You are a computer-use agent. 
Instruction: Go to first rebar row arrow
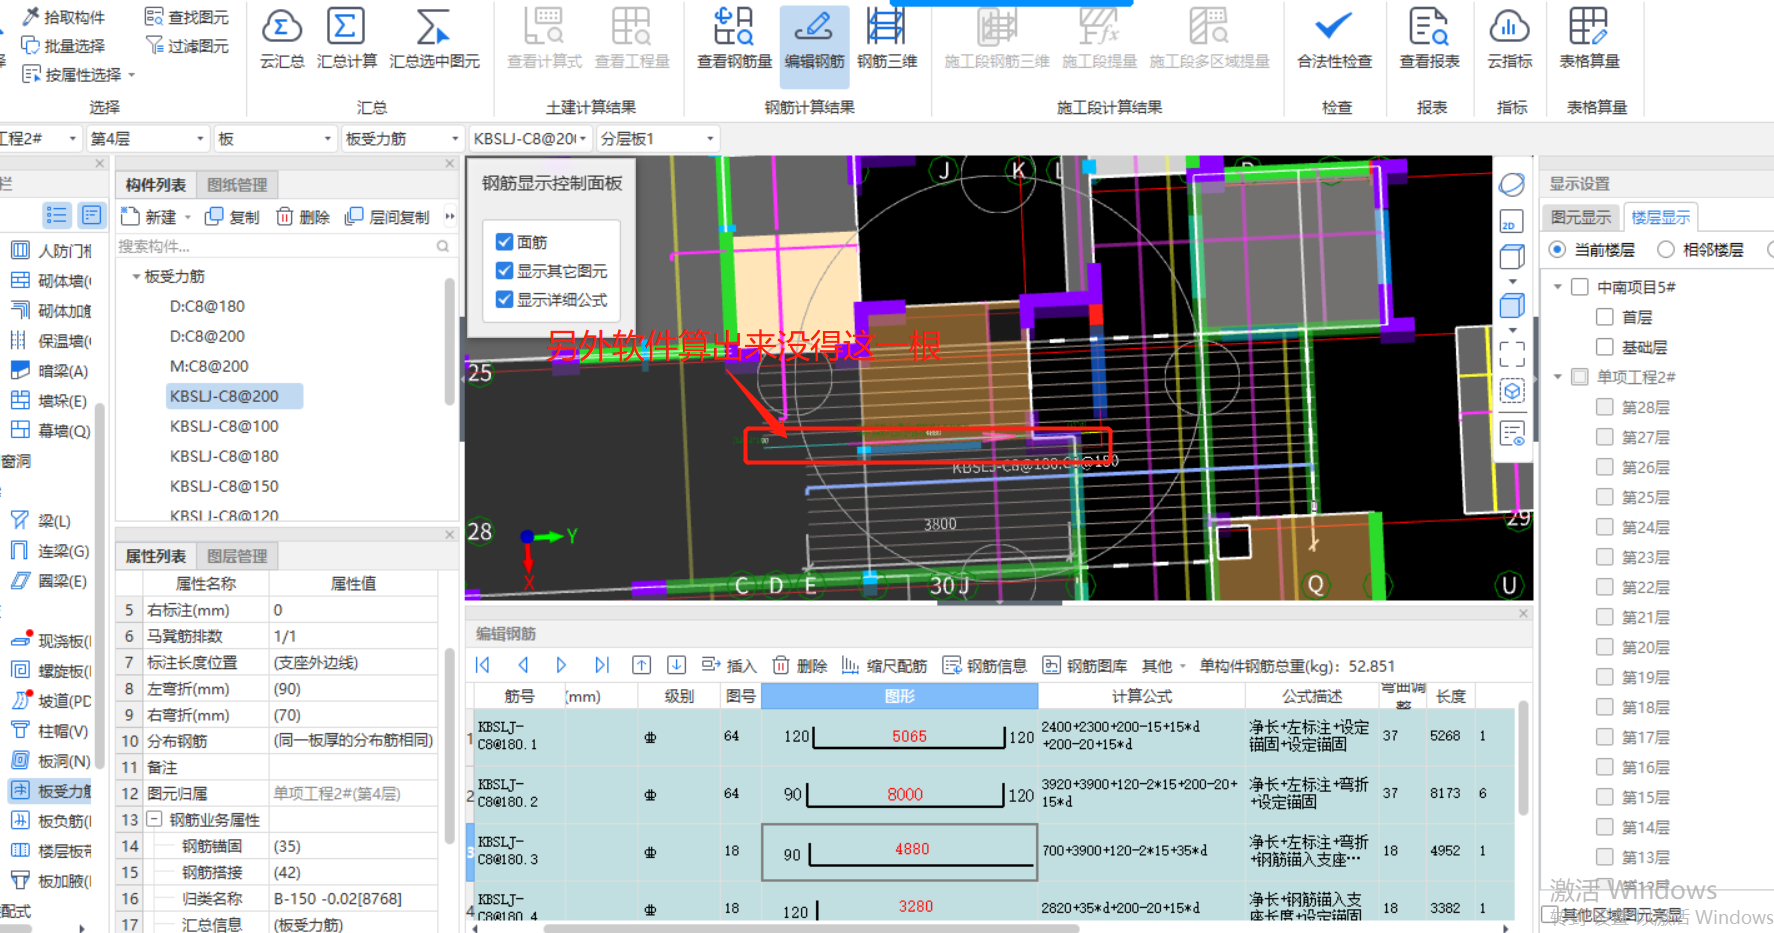tap(483, 665)
